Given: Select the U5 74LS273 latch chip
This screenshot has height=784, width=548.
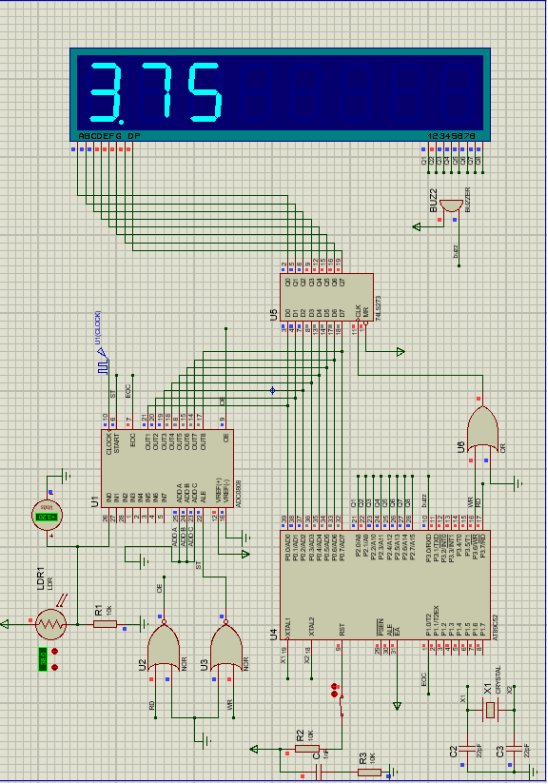Looking at the screenshot, I should (x=326, y=298).
